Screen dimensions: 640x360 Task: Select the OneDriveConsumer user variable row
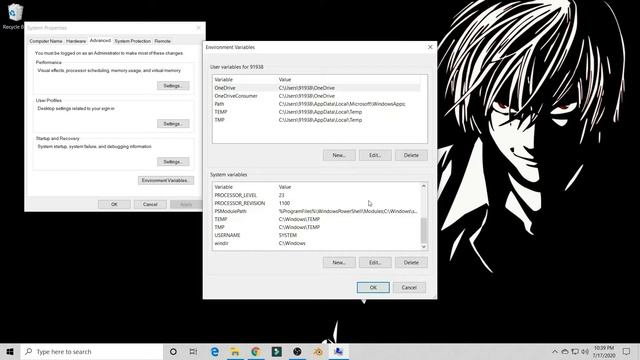point(316,96)
